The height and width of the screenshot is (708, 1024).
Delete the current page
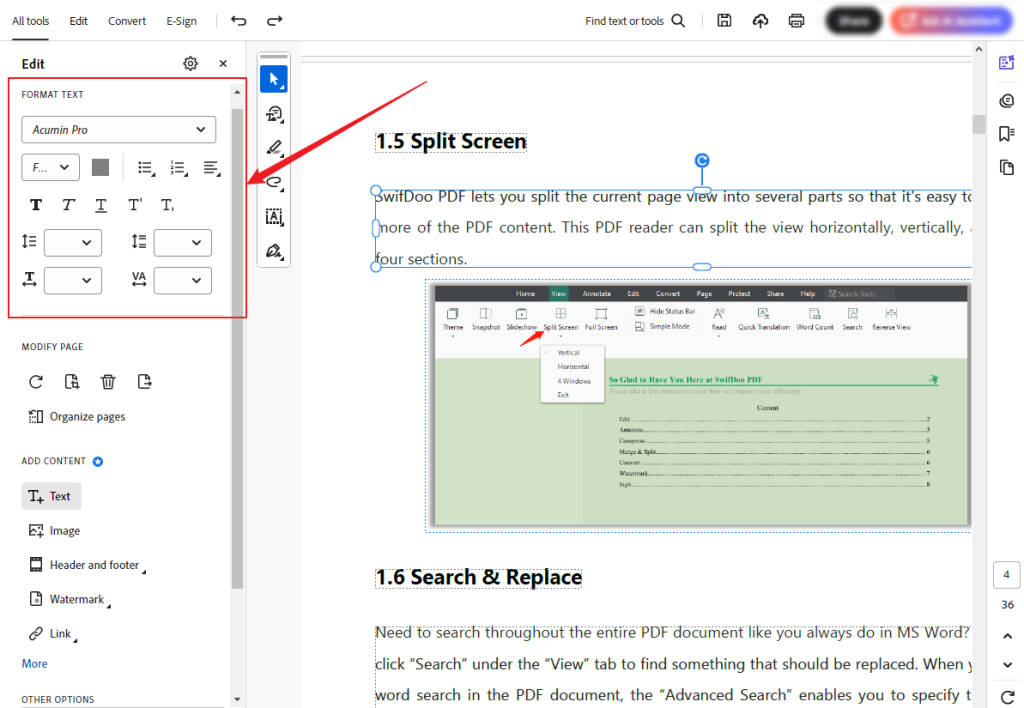[108, 381]
